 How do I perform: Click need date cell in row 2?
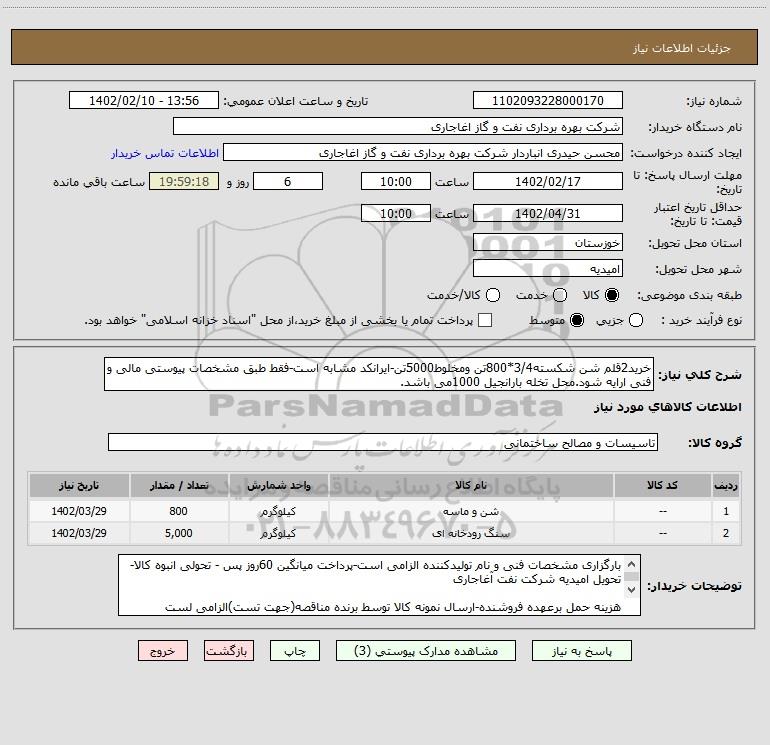coord(79,533)
